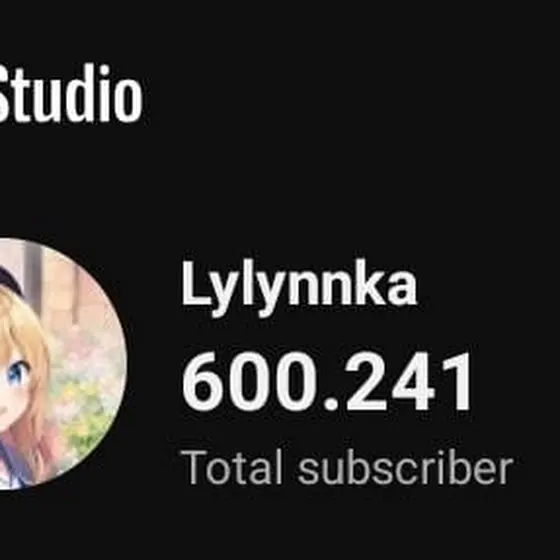Select the digits 241 in subscriber count
The image size is (560, 560).
pos(409,381)
